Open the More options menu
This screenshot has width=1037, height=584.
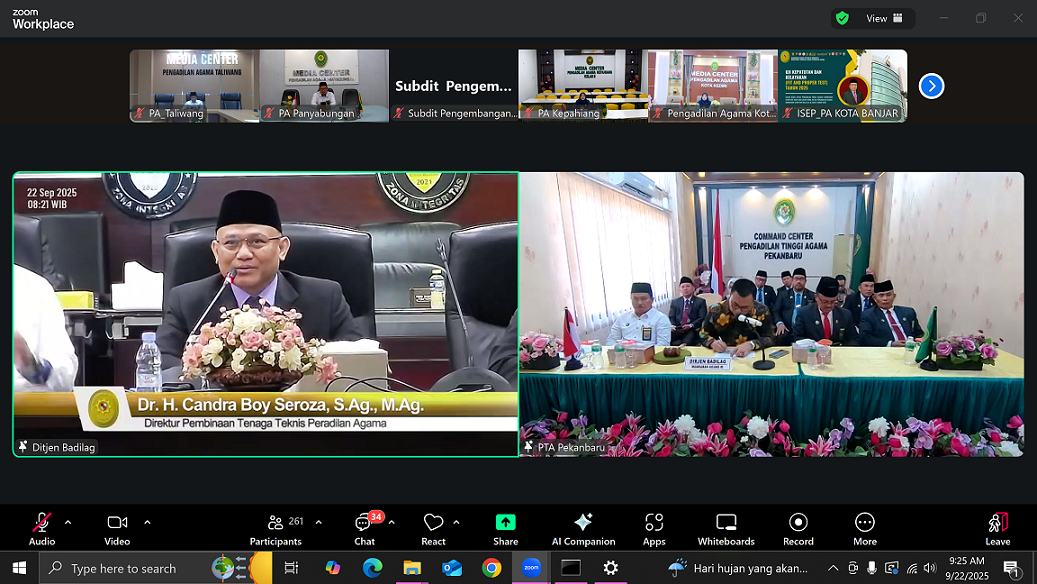pyautogui.click(x=865, y=527)
